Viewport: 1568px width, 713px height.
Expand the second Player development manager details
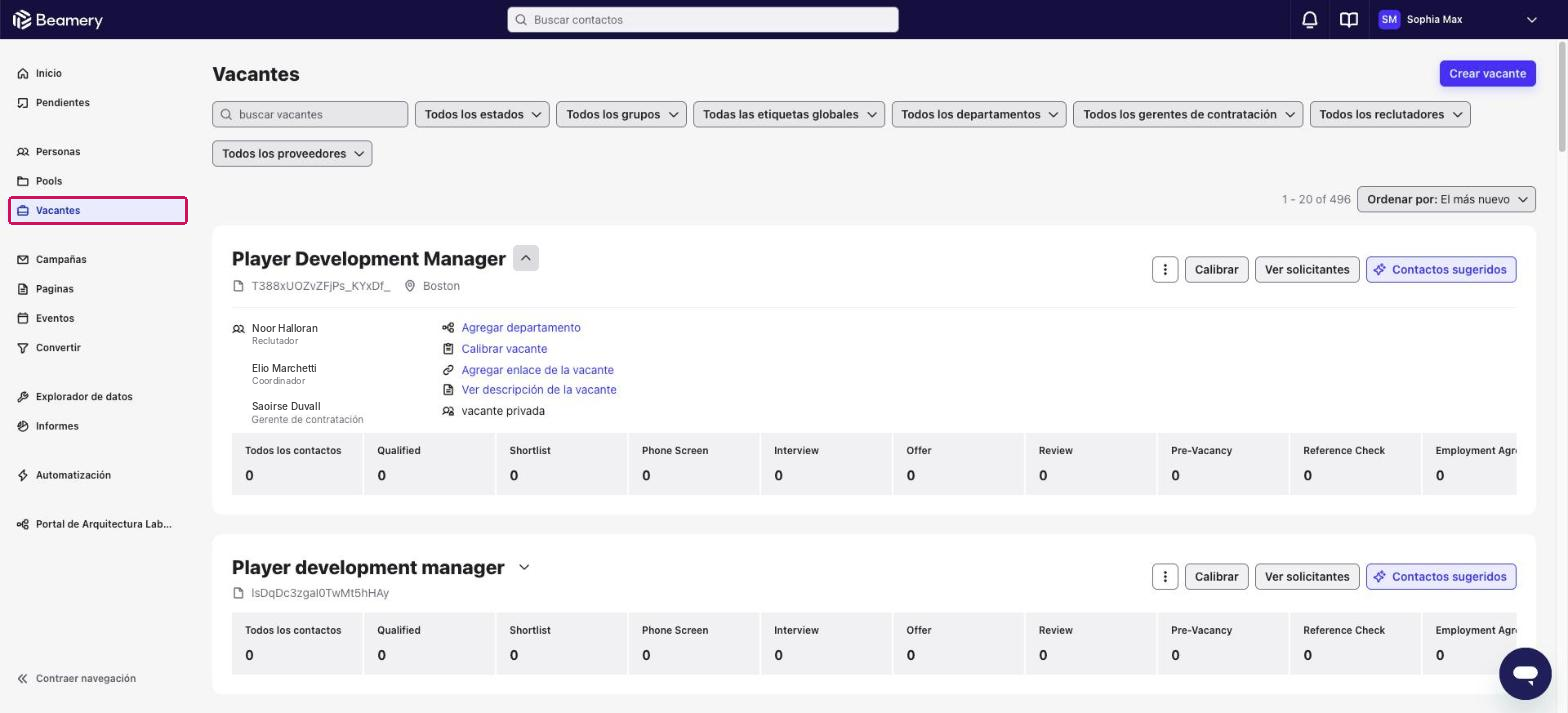click(x=524, y=567)
